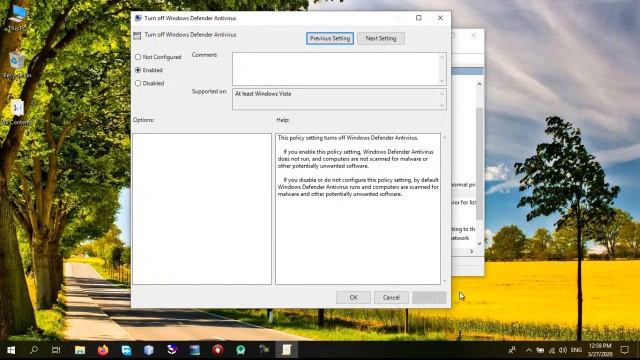Open the red circular app on the taskbar
Image resolution: width=640 pixels, height=360 pixels.
(x=218, y=350)
